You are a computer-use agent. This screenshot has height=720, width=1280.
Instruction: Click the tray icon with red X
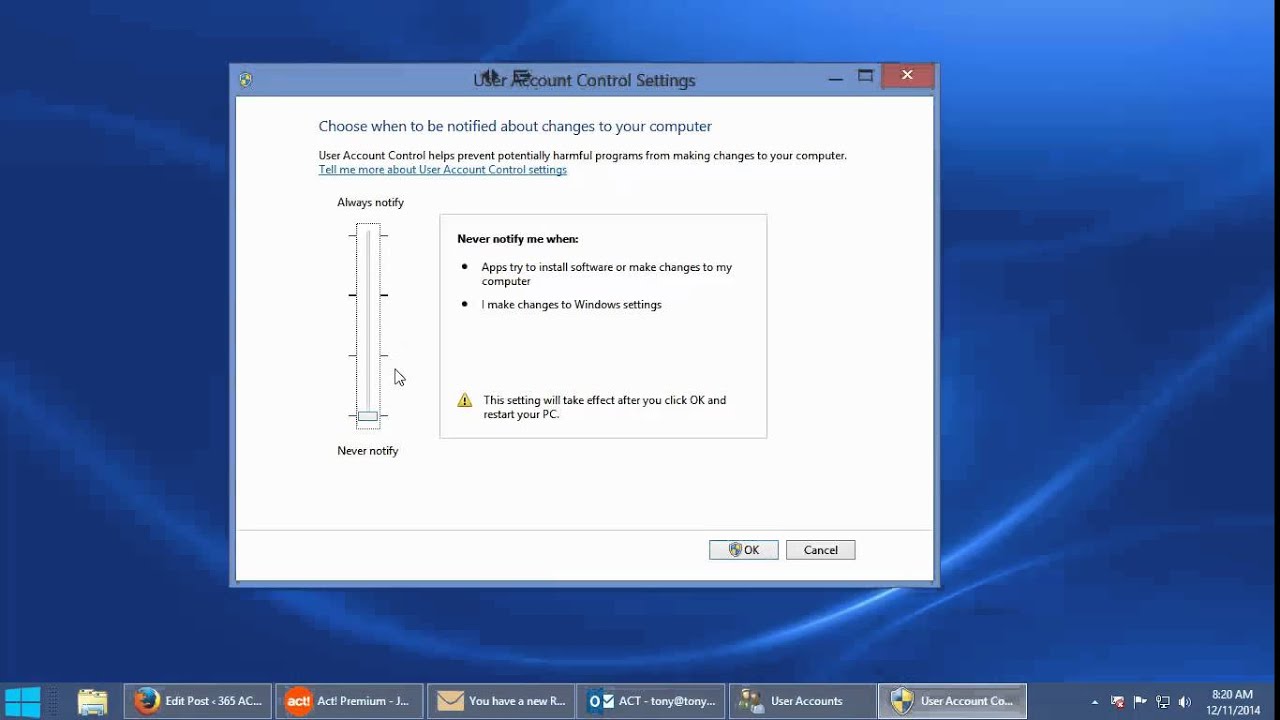coord(1118,702)
